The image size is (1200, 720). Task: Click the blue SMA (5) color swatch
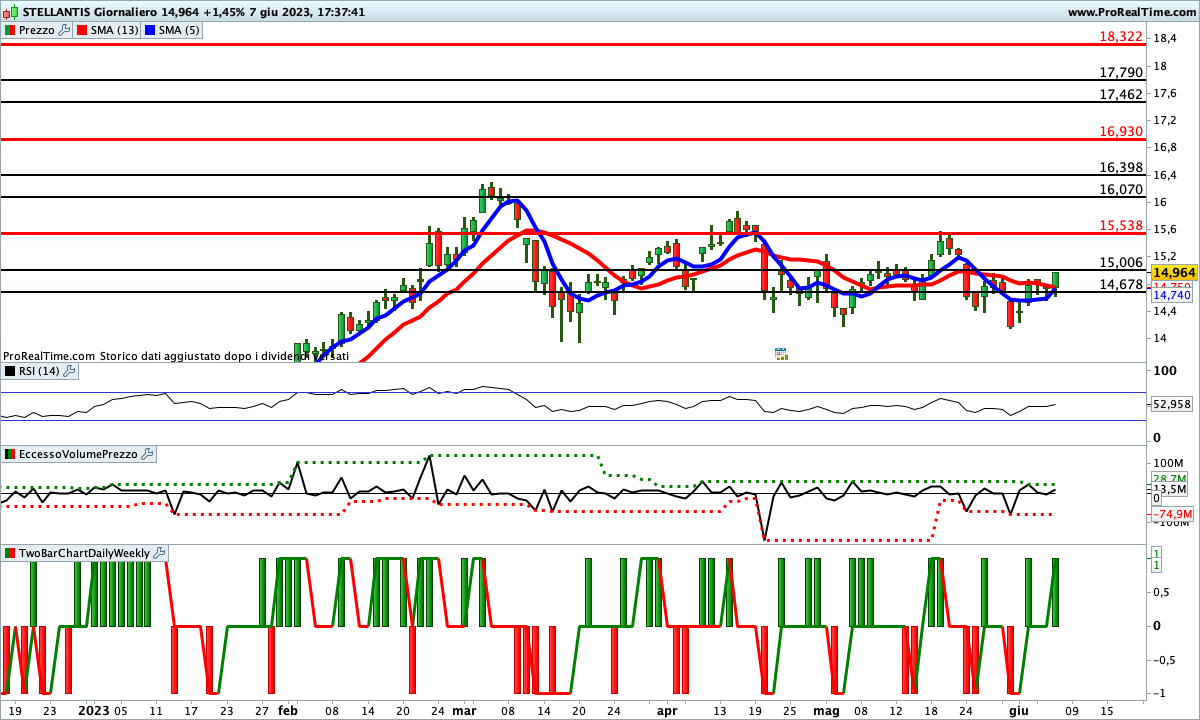151,30
